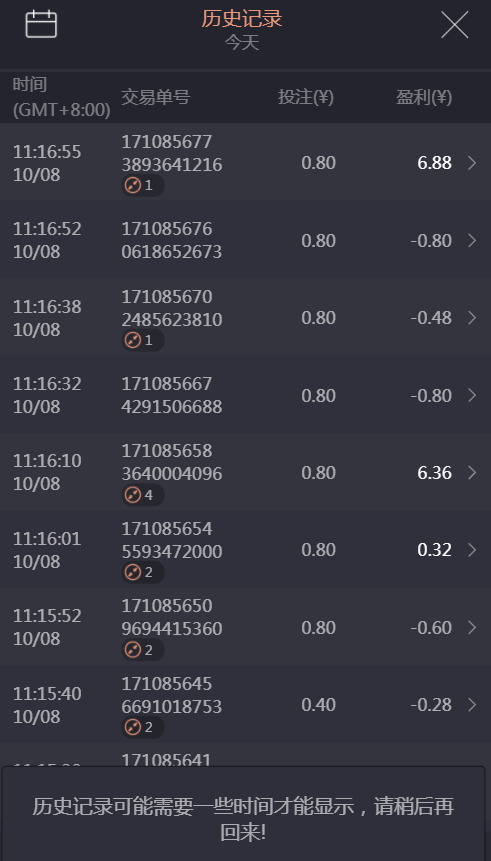Click the 盈利(¥) column header
491x861 pixels.
(x=424, y=98)
